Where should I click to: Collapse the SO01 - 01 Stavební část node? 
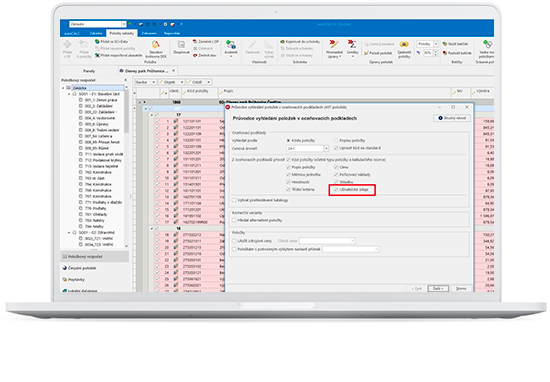69,94
